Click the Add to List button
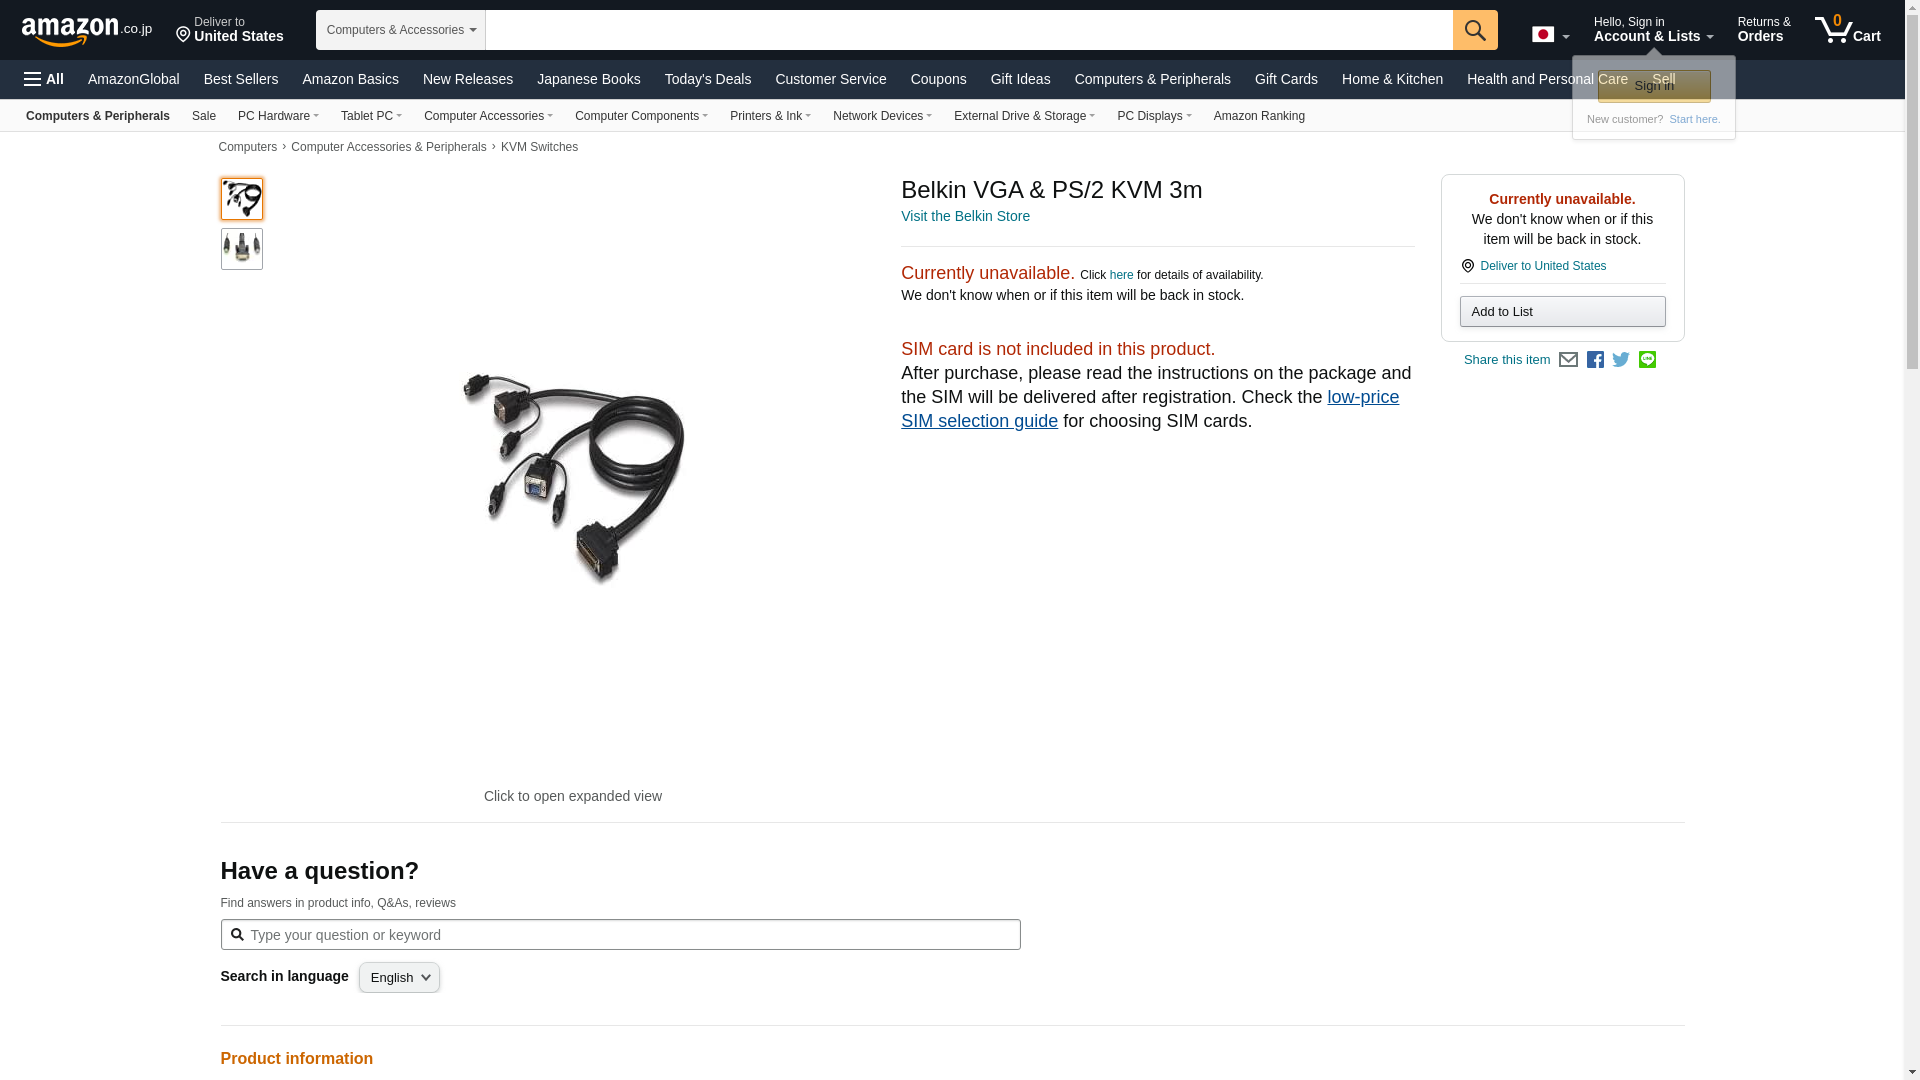This screenshot has width=1920, height=1080. pos(1562,312)
